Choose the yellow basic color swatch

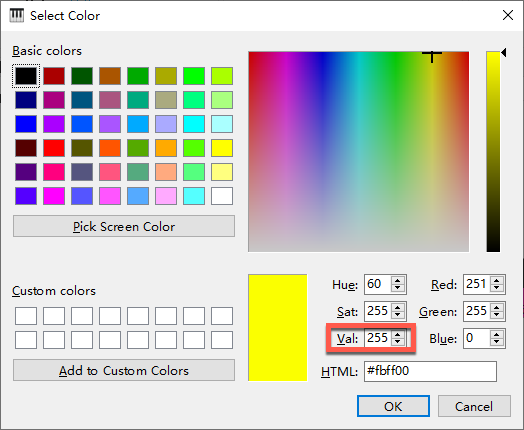tap(222, 148)
